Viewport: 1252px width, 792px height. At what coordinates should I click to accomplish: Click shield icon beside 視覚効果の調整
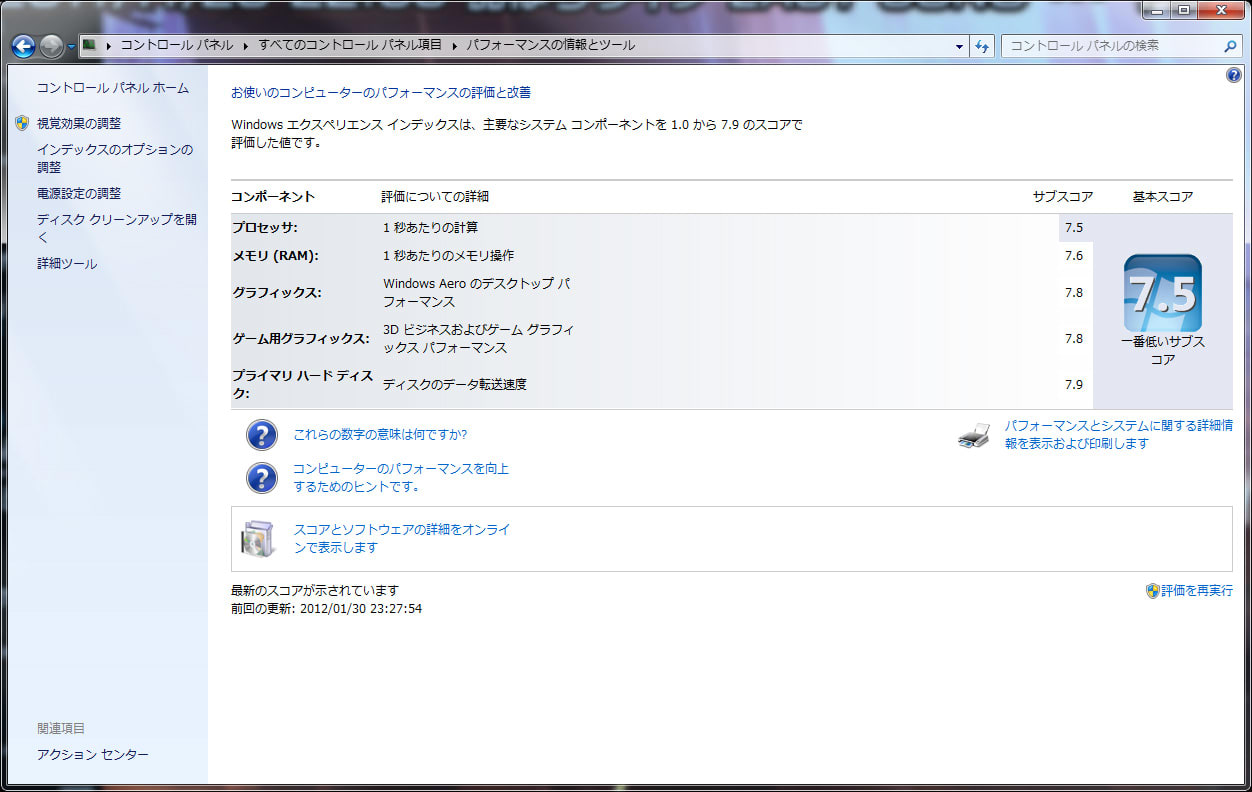tap(22, 123)
